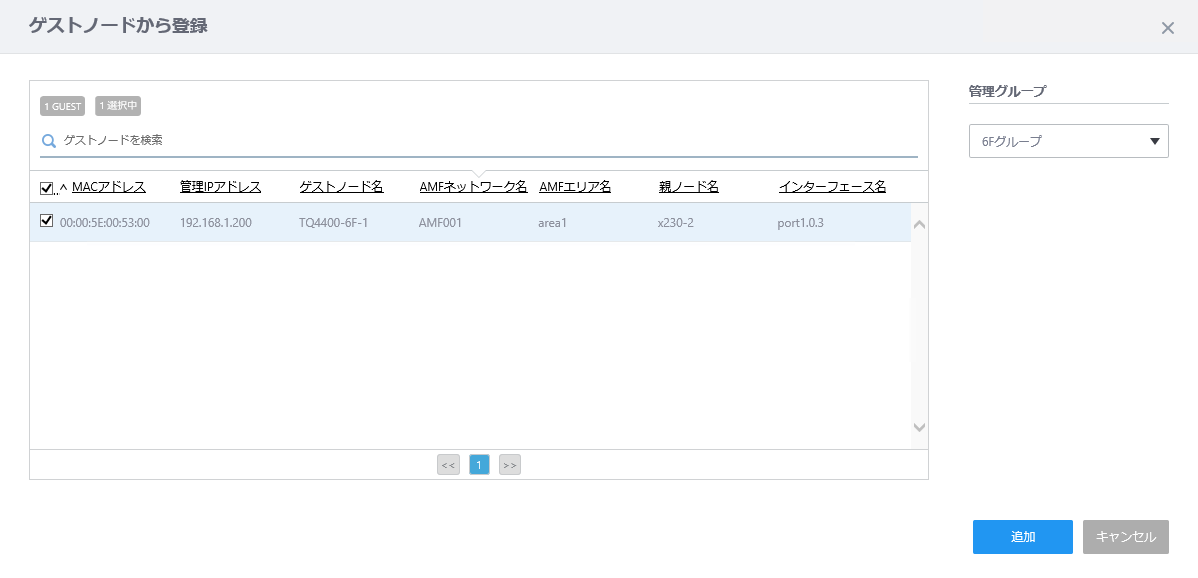
Task: Click the scroll up arrow in table
Action: 919,224
